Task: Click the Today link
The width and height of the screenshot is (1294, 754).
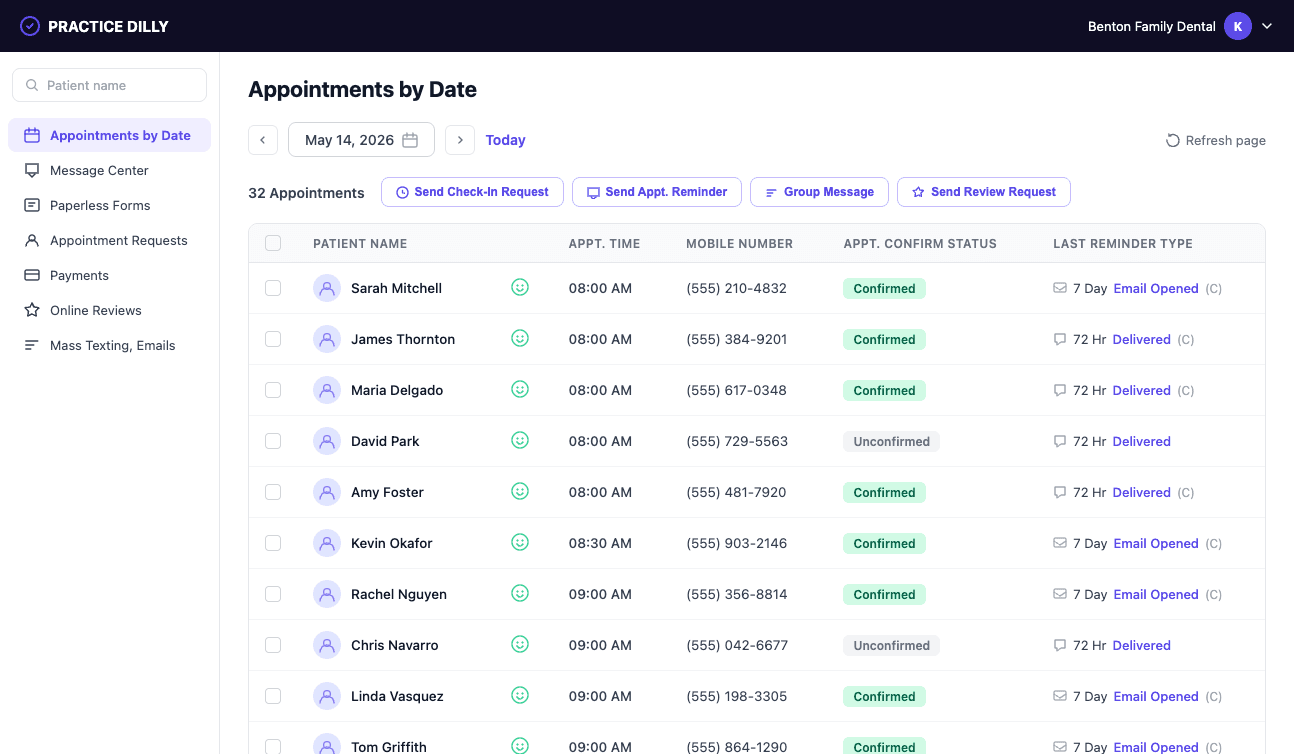Action: 505,140
